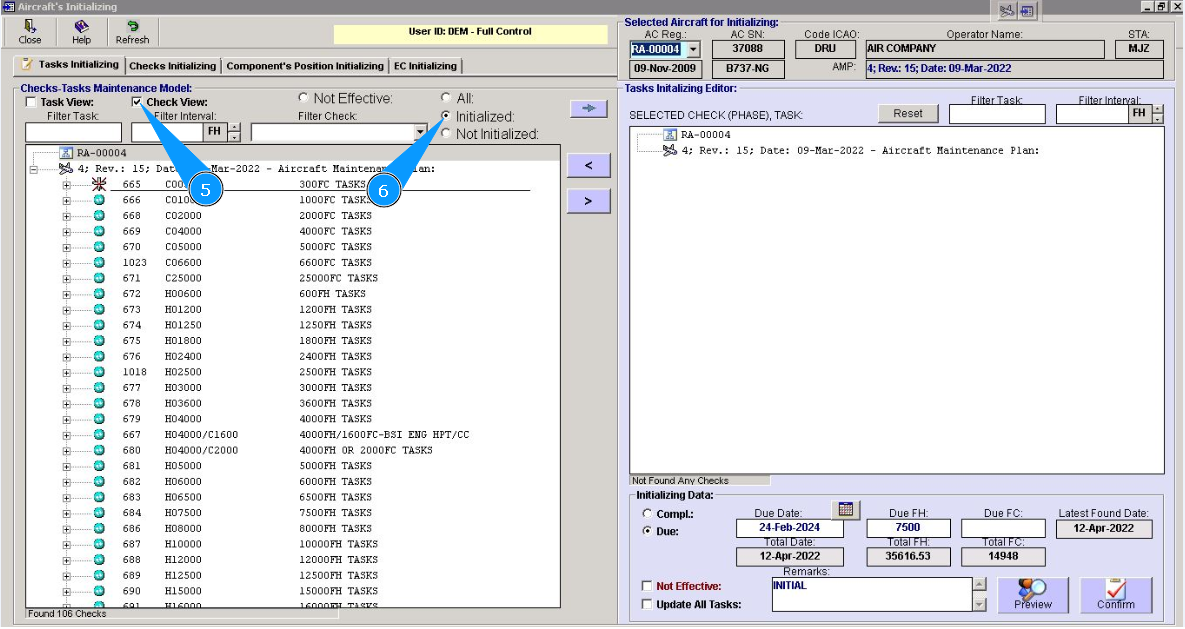Click the Confirm checkmark button
Image resolution: width=1185 pixels, height=629 pixels.
coord(1116,594)
